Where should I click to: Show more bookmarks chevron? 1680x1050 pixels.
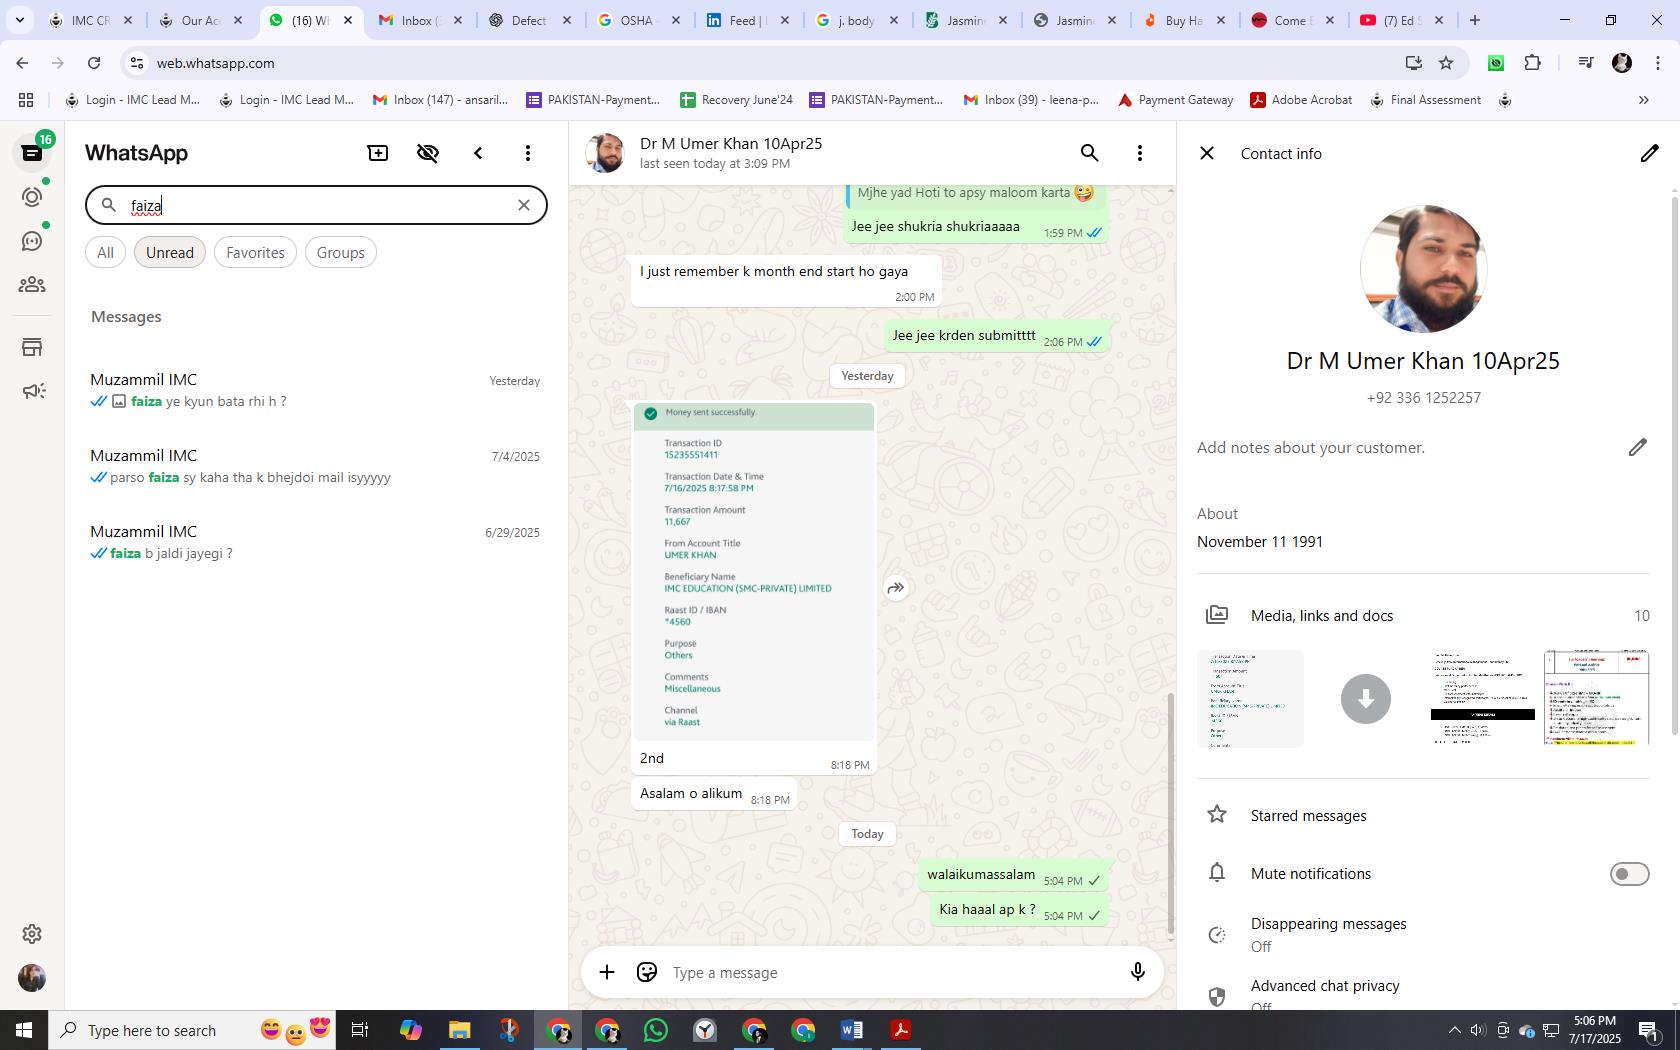[x=1643, y=100]
